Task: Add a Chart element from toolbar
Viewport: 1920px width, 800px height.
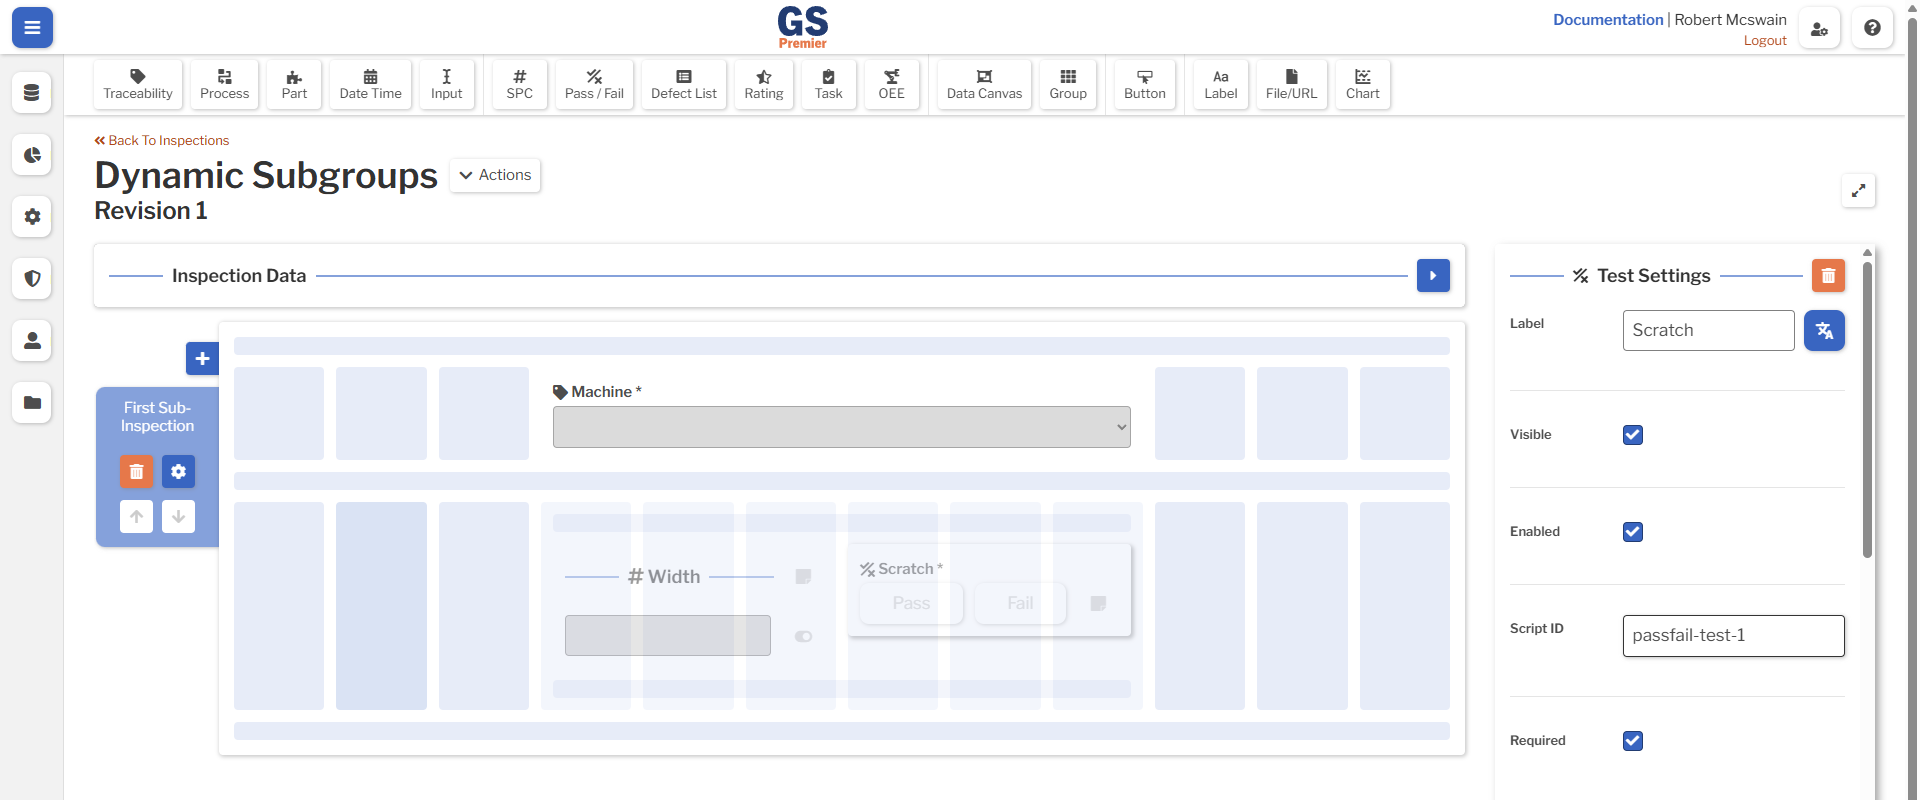Action: (x=1363, y=84)
